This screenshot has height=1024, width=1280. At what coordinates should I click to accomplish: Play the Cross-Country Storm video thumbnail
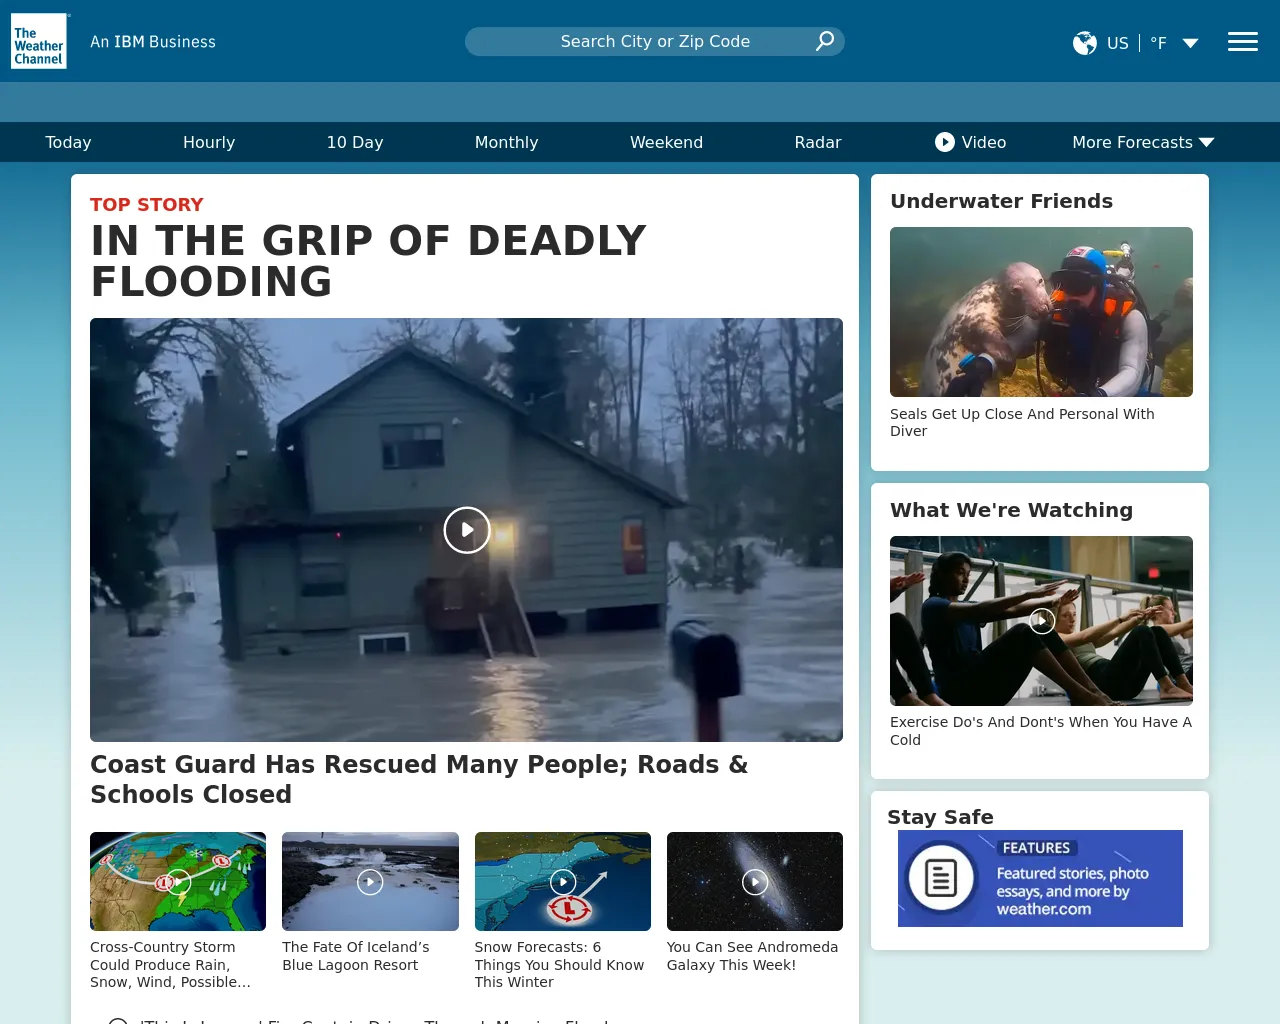click(x=178, y=882)
